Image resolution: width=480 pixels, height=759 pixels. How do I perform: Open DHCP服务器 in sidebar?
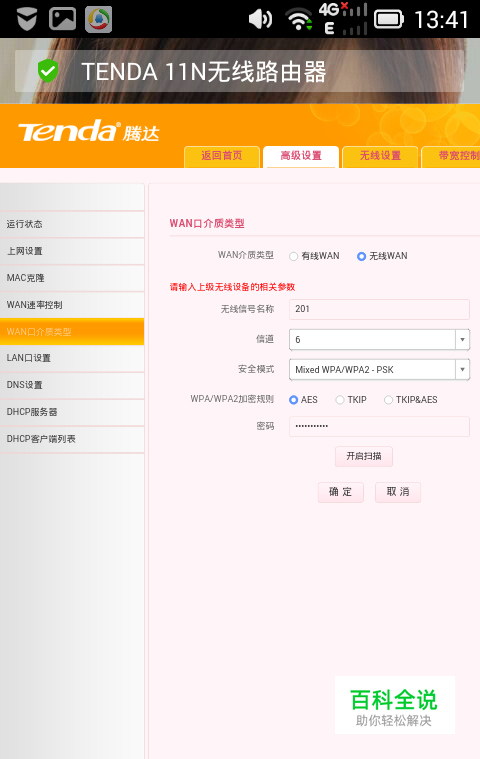72,413
